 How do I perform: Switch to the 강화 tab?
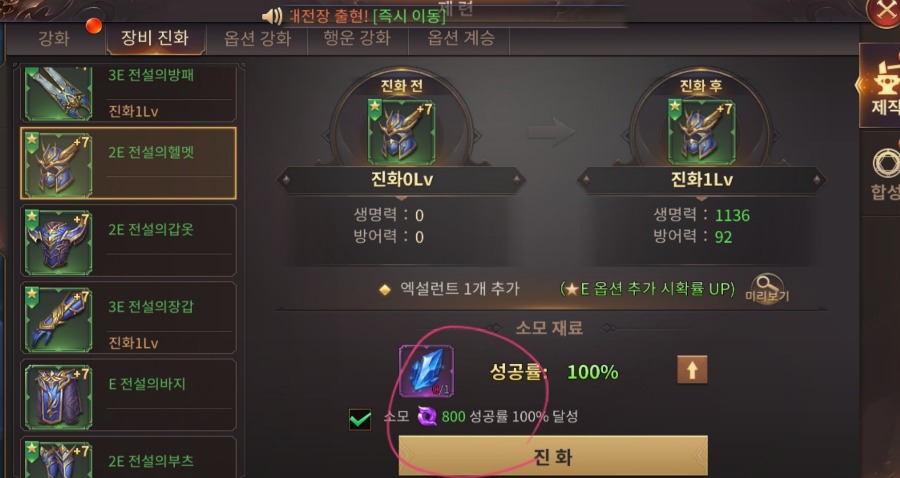click(x=54, y=38)
